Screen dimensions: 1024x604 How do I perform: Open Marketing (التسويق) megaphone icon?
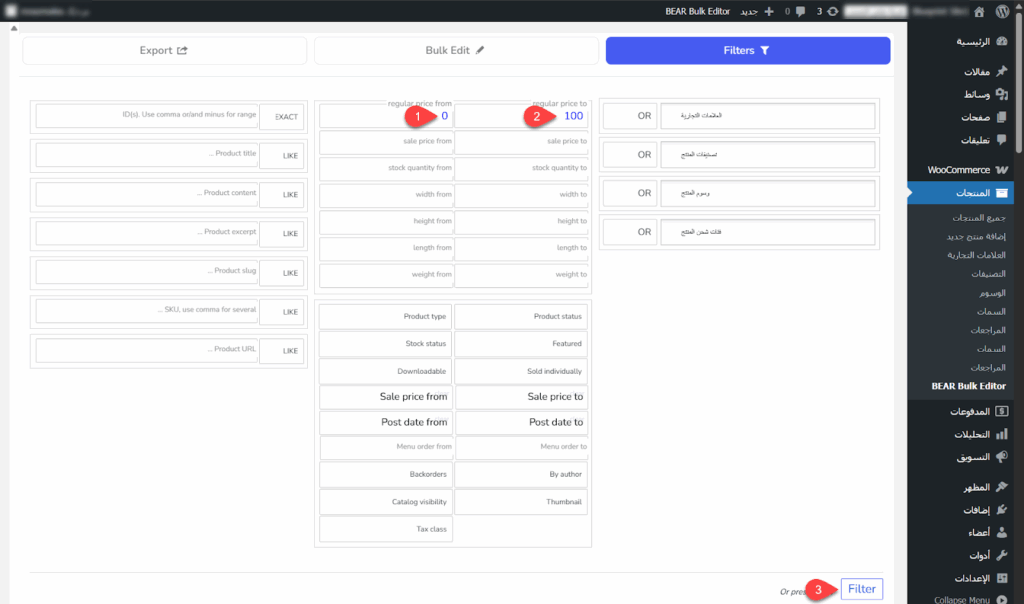point(1002,456)
